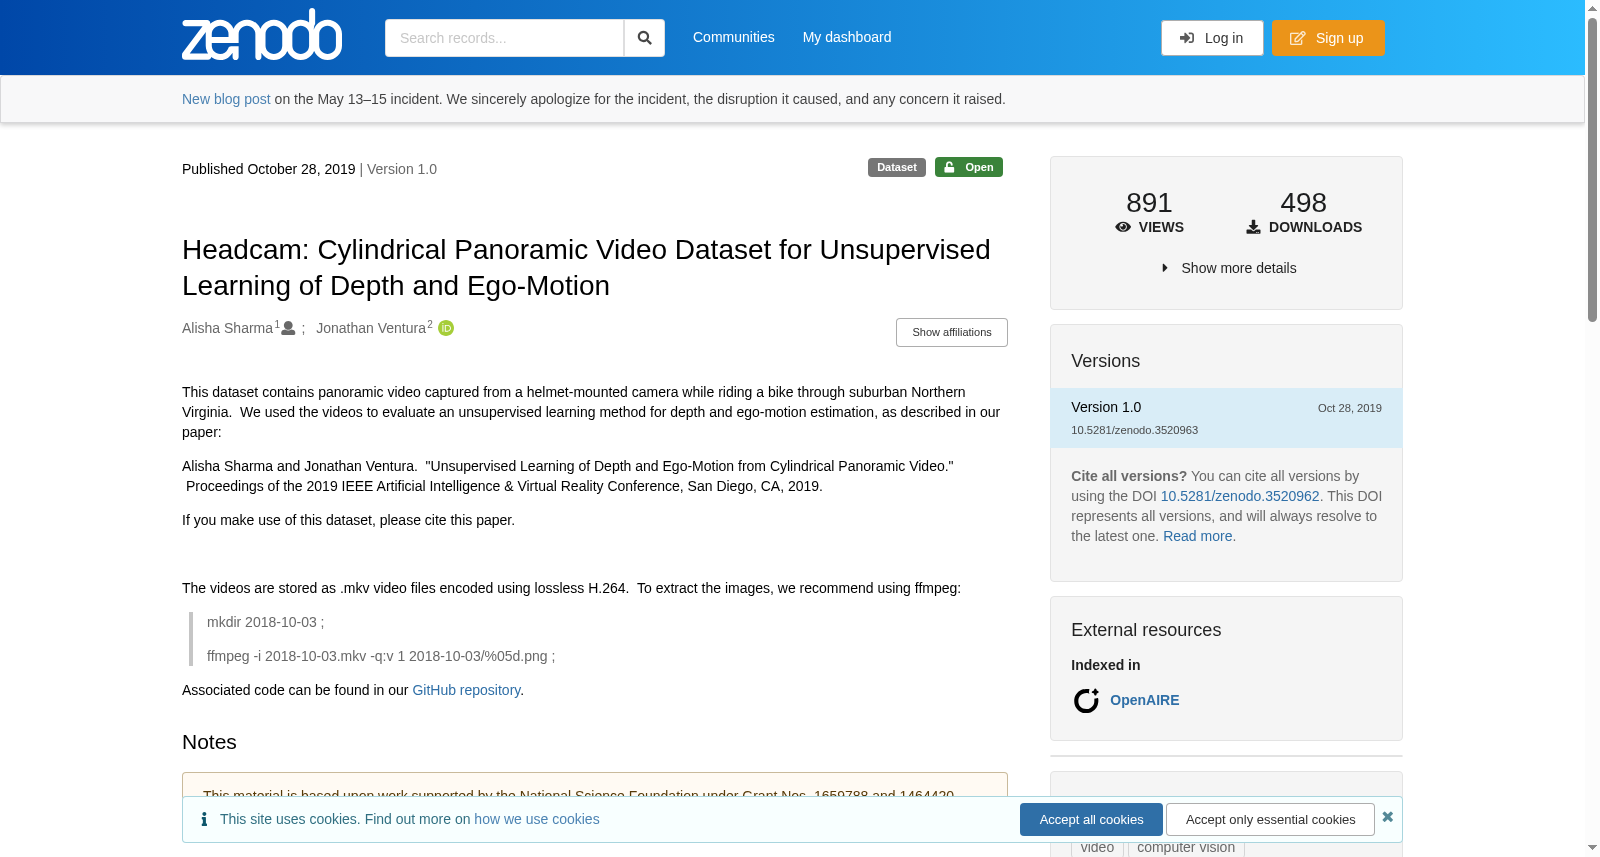Open My dashboard
Screen dimensions: 1600x857
(x=847, y=37)
